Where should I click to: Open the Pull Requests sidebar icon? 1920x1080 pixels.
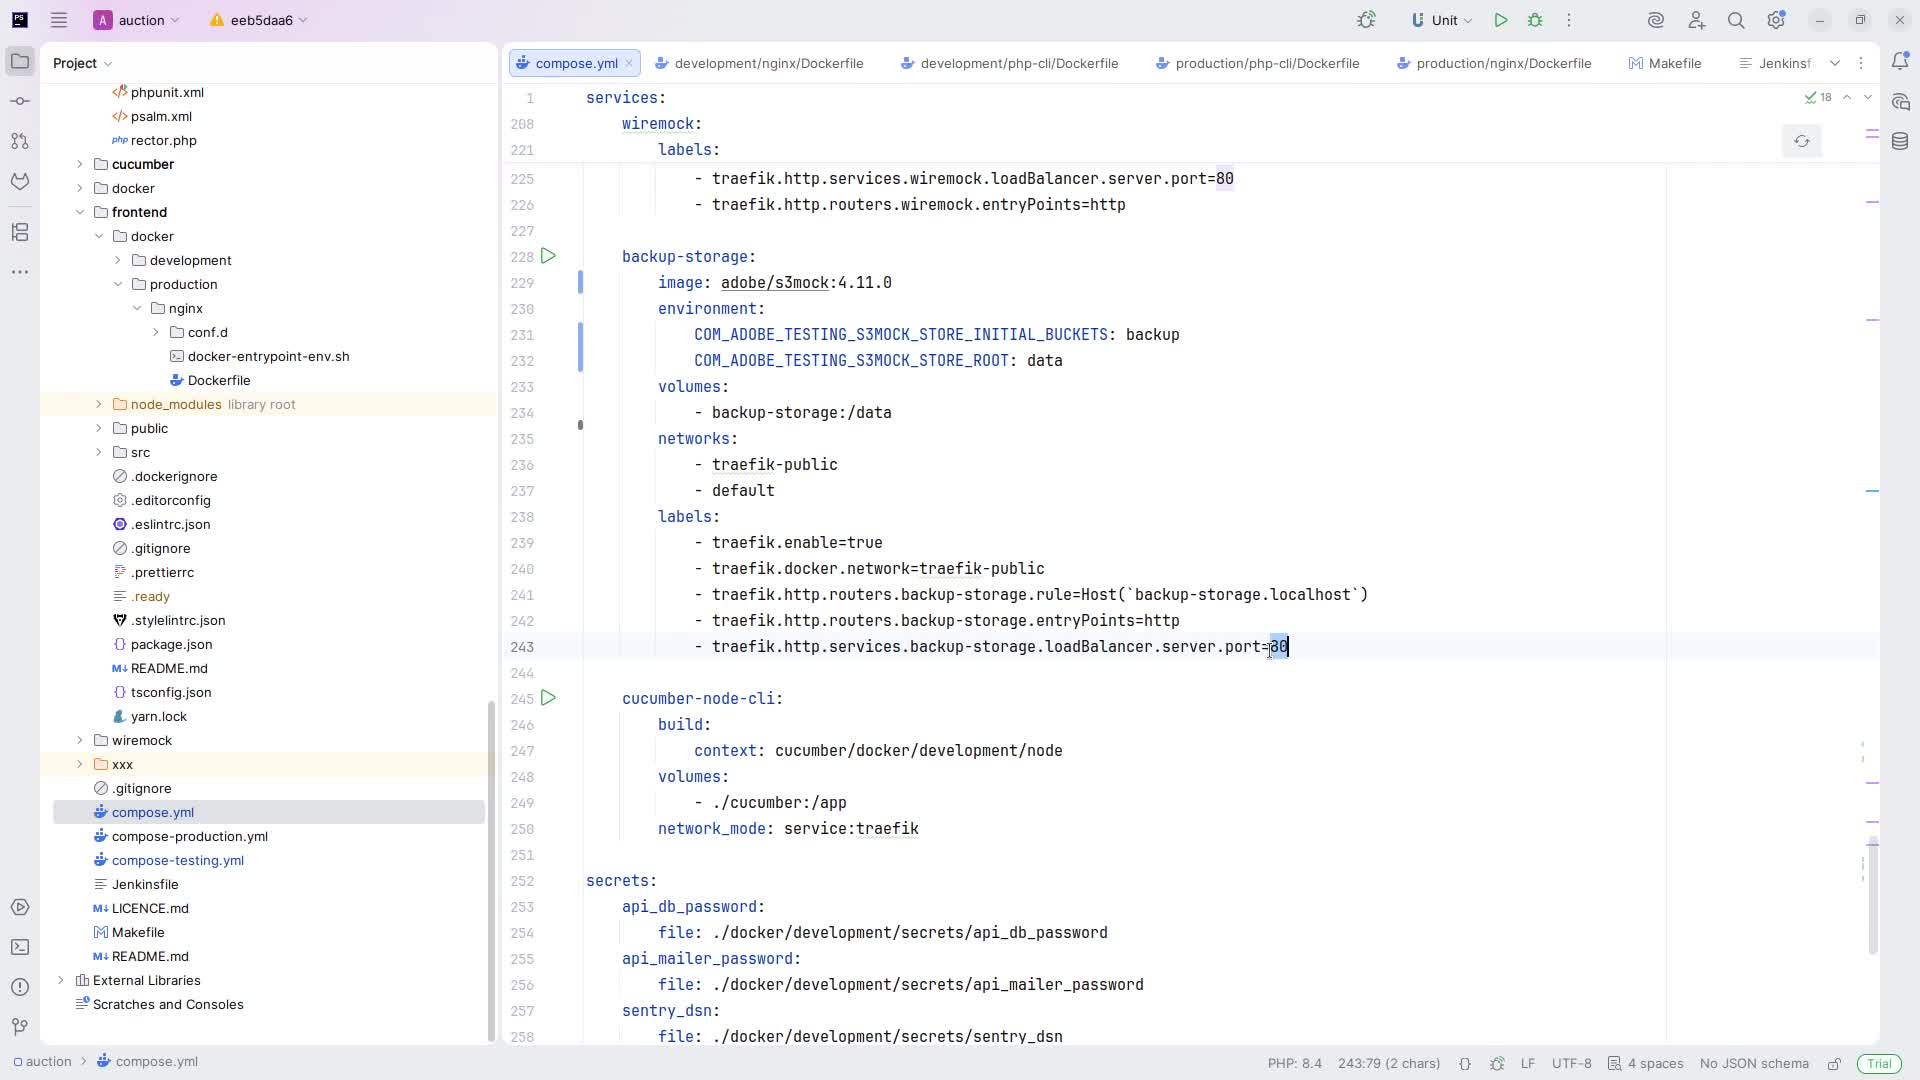click(x=20, y=141)
